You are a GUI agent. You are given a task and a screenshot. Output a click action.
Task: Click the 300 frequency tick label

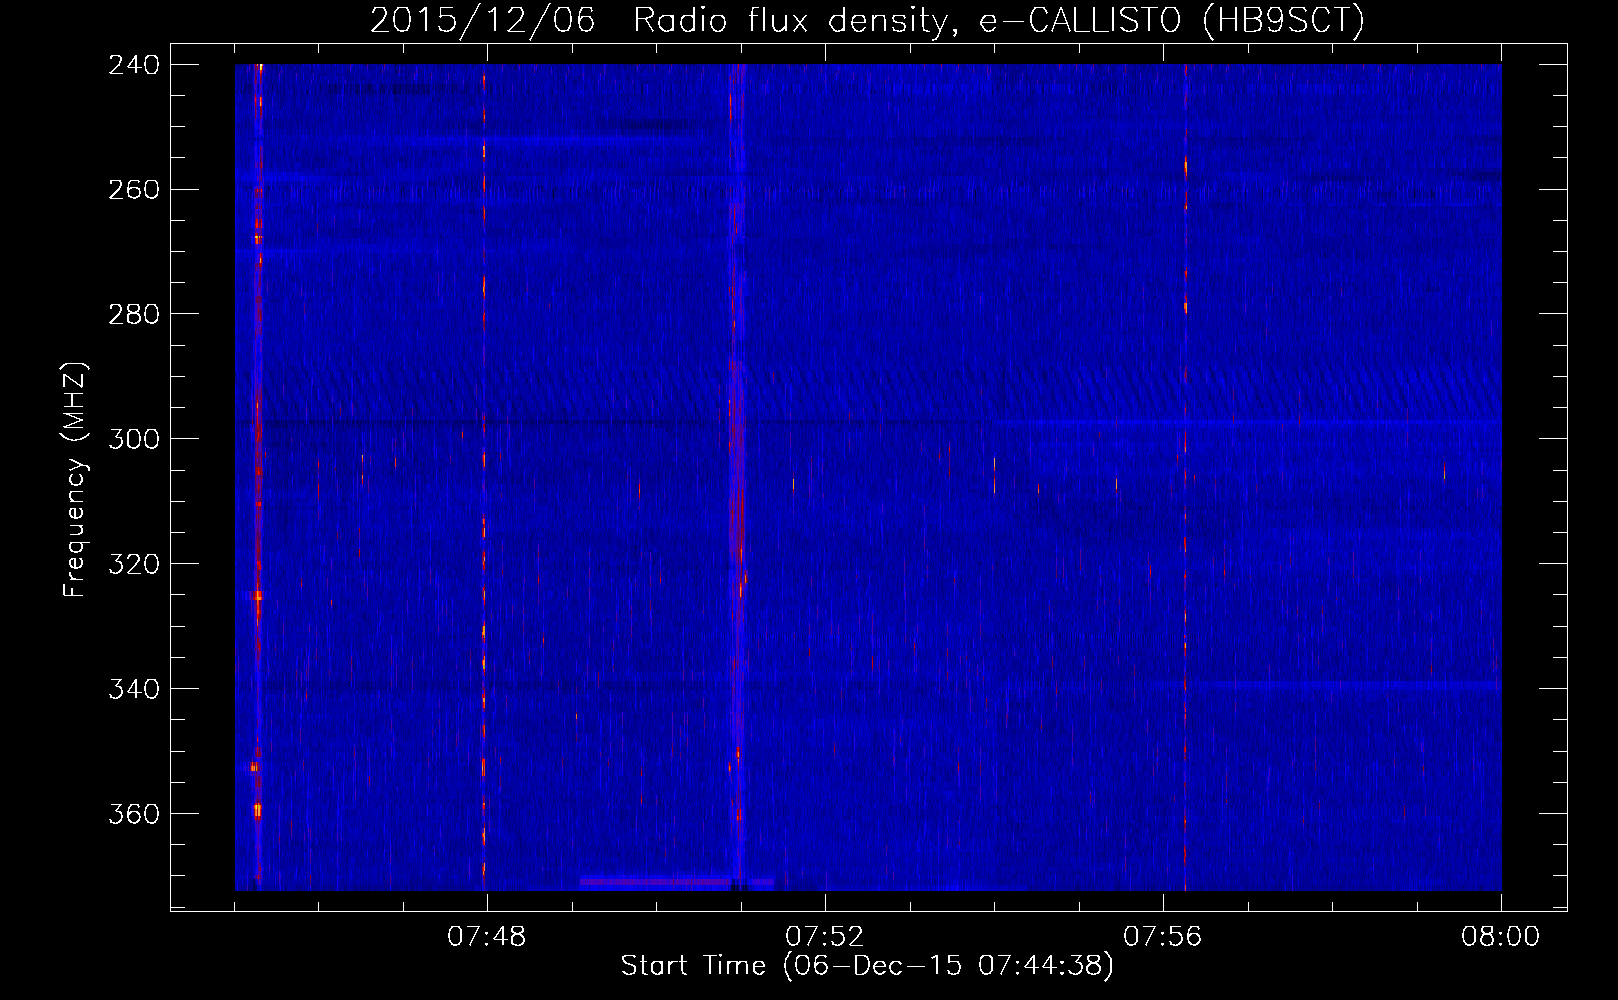click(x=134, y=440)
